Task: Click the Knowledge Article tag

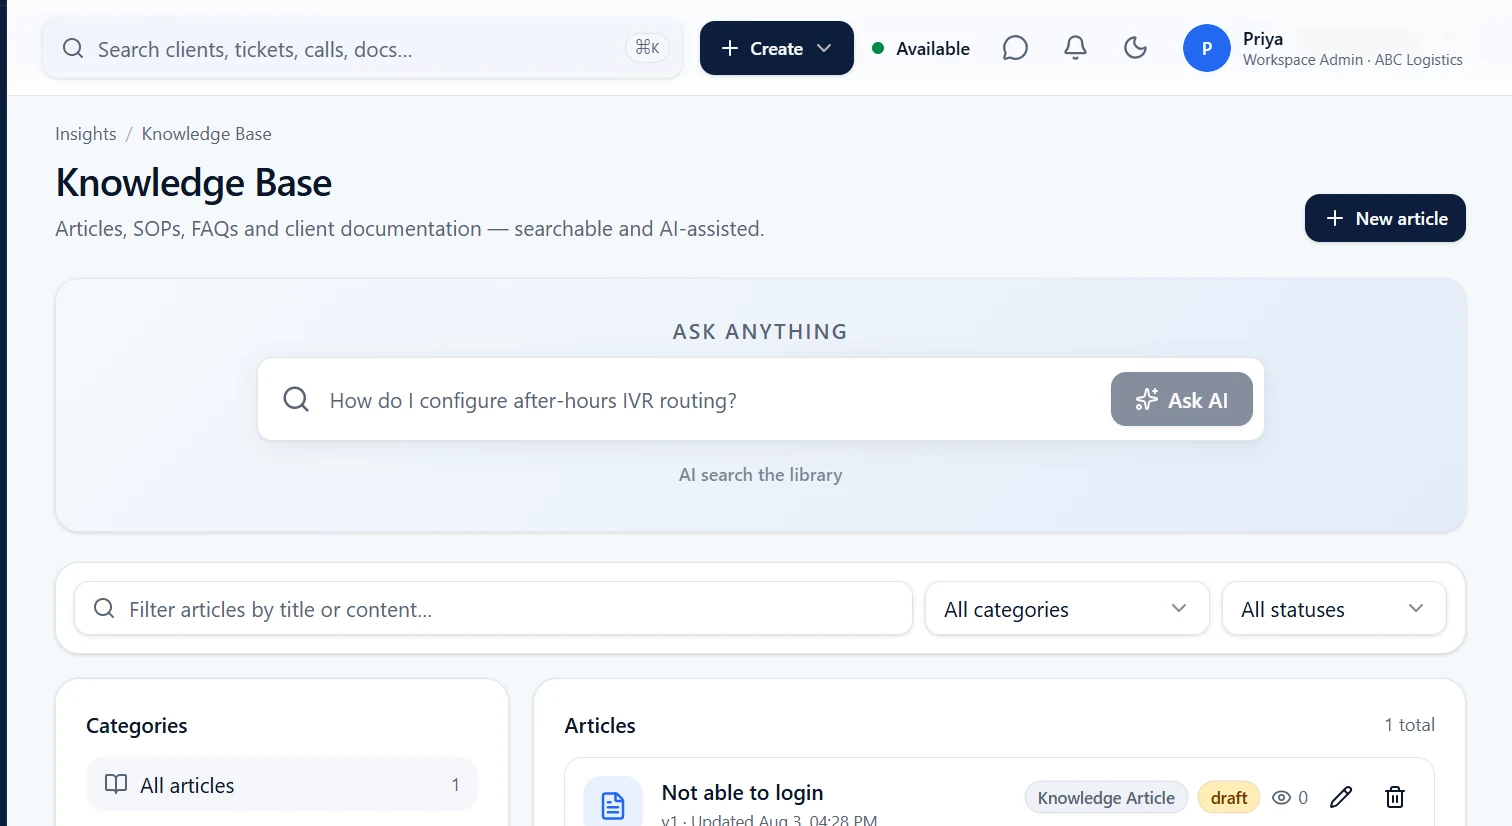Action: click(1106, 797)
